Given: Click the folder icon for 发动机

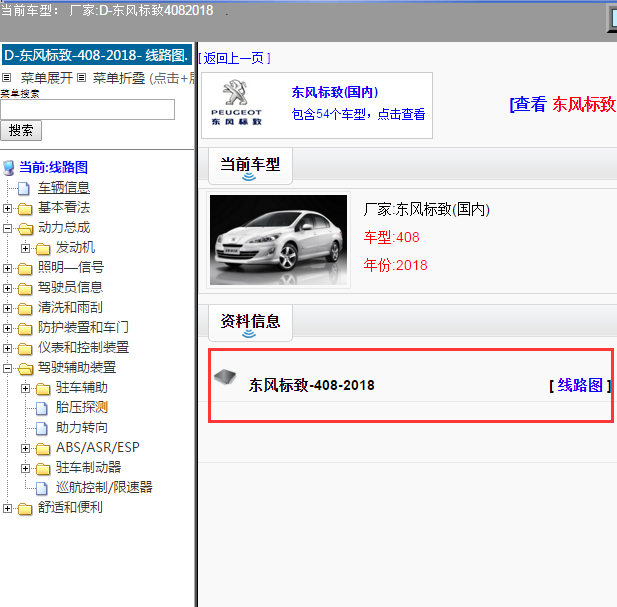Looking at the screenshot, I should tap(43, 249).
